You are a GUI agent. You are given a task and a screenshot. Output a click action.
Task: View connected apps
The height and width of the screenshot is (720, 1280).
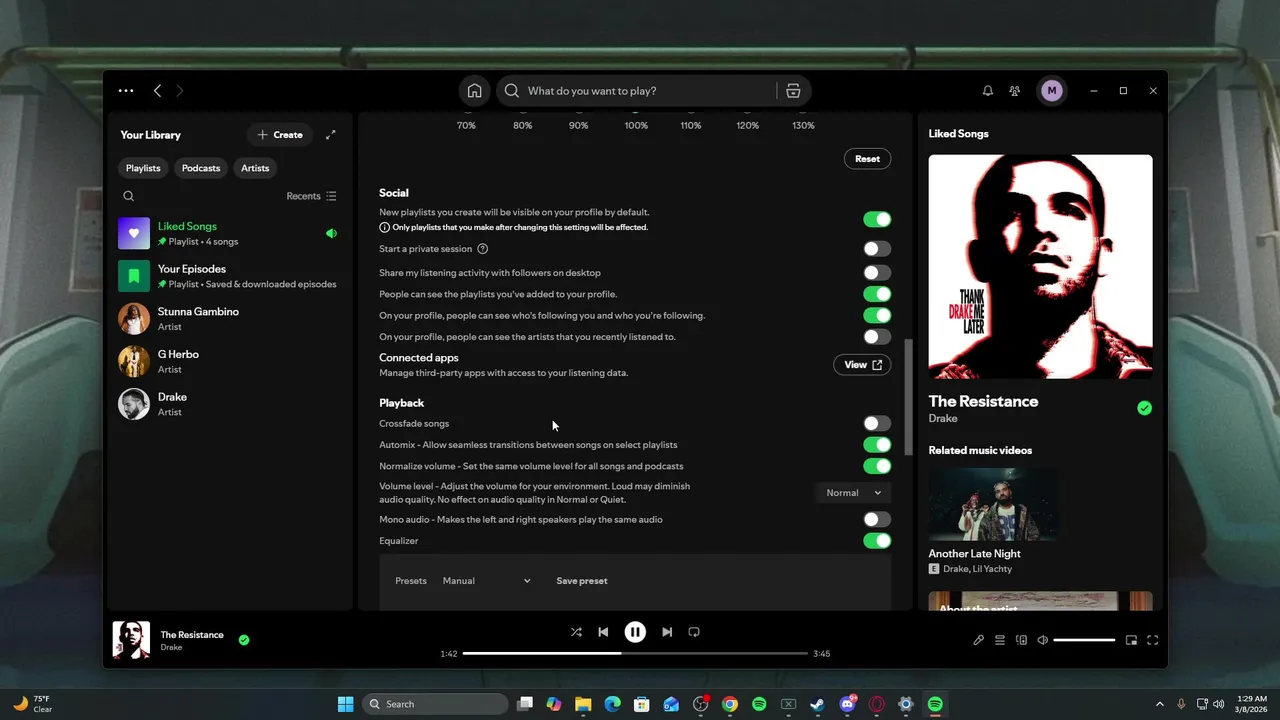(x=862, y=365)
